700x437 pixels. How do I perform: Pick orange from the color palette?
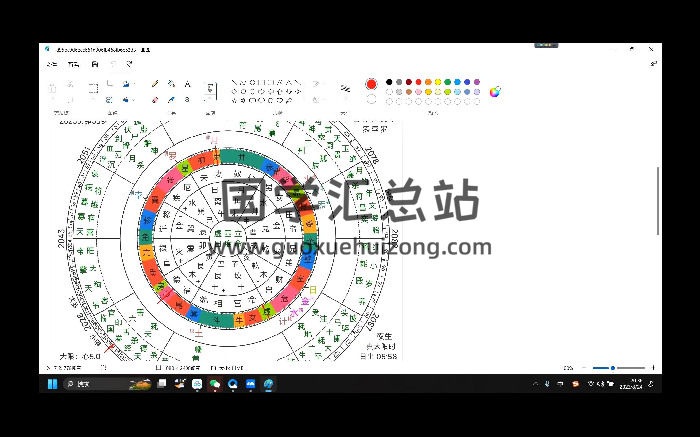coord(428,82)
